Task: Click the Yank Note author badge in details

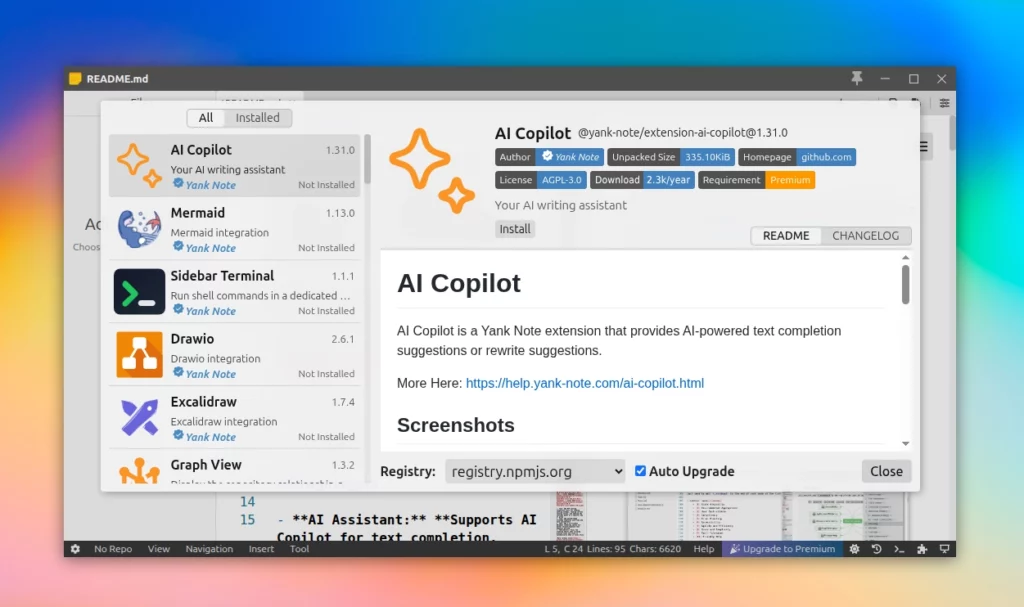Action: [570, 157]
